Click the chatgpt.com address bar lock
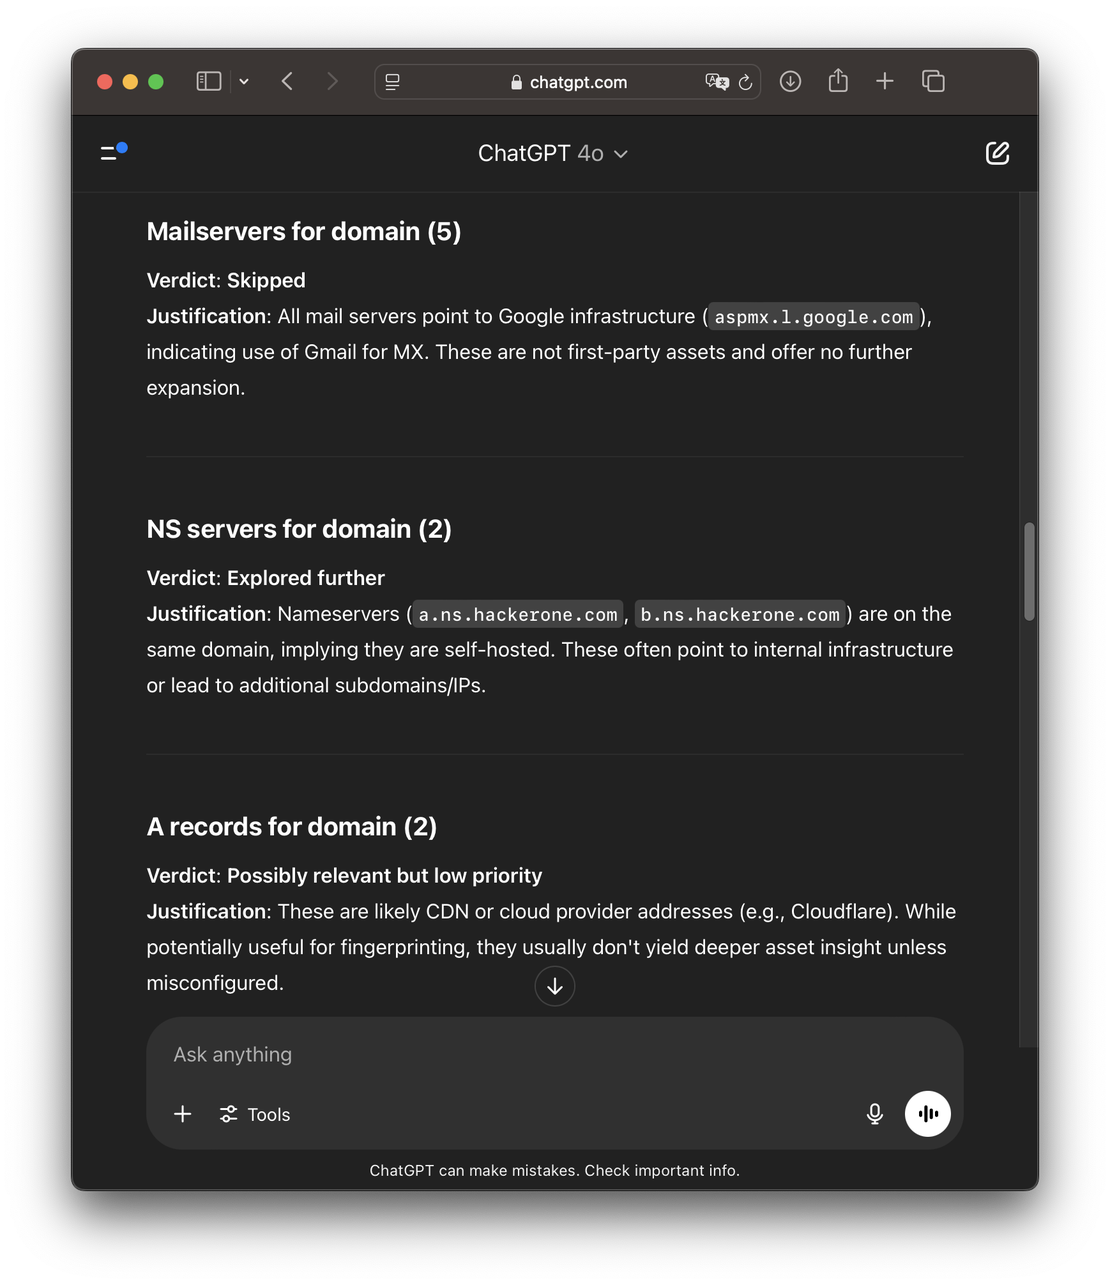Image resolution: width=1110 pixels, height=1285 pixels. point(516,82)
